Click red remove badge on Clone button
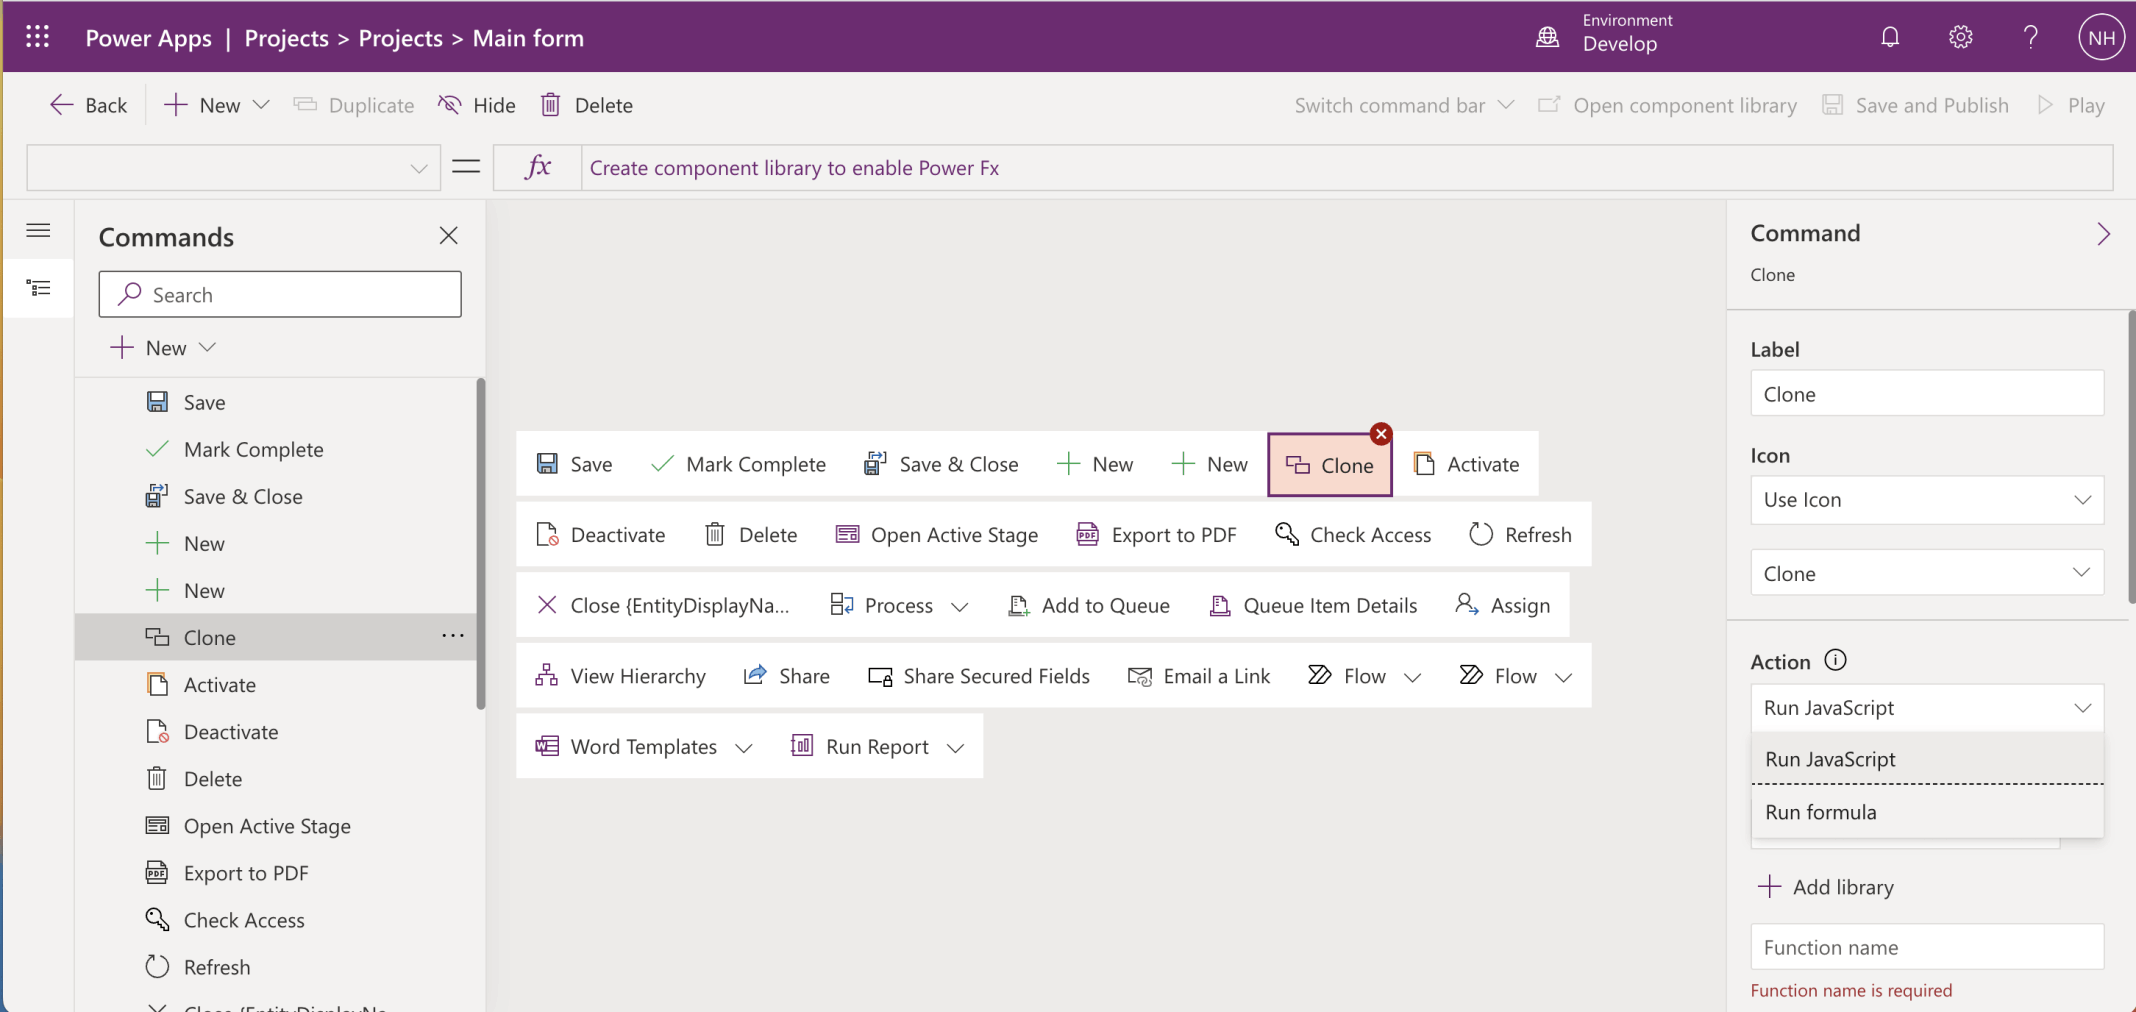This screenshot has width=2136, height=1012. click(x=1381, y=434)
